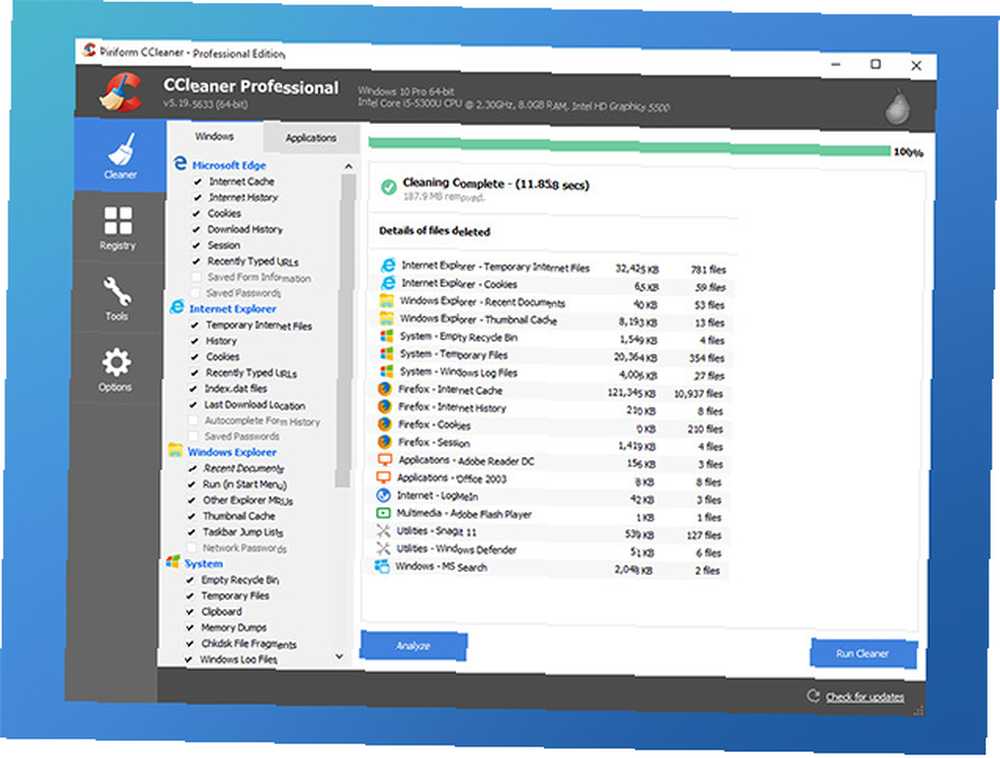Screen dimensions: 1000x758
Task: Click the Internet Explorer group icon
Action: [x=177, y=307]
